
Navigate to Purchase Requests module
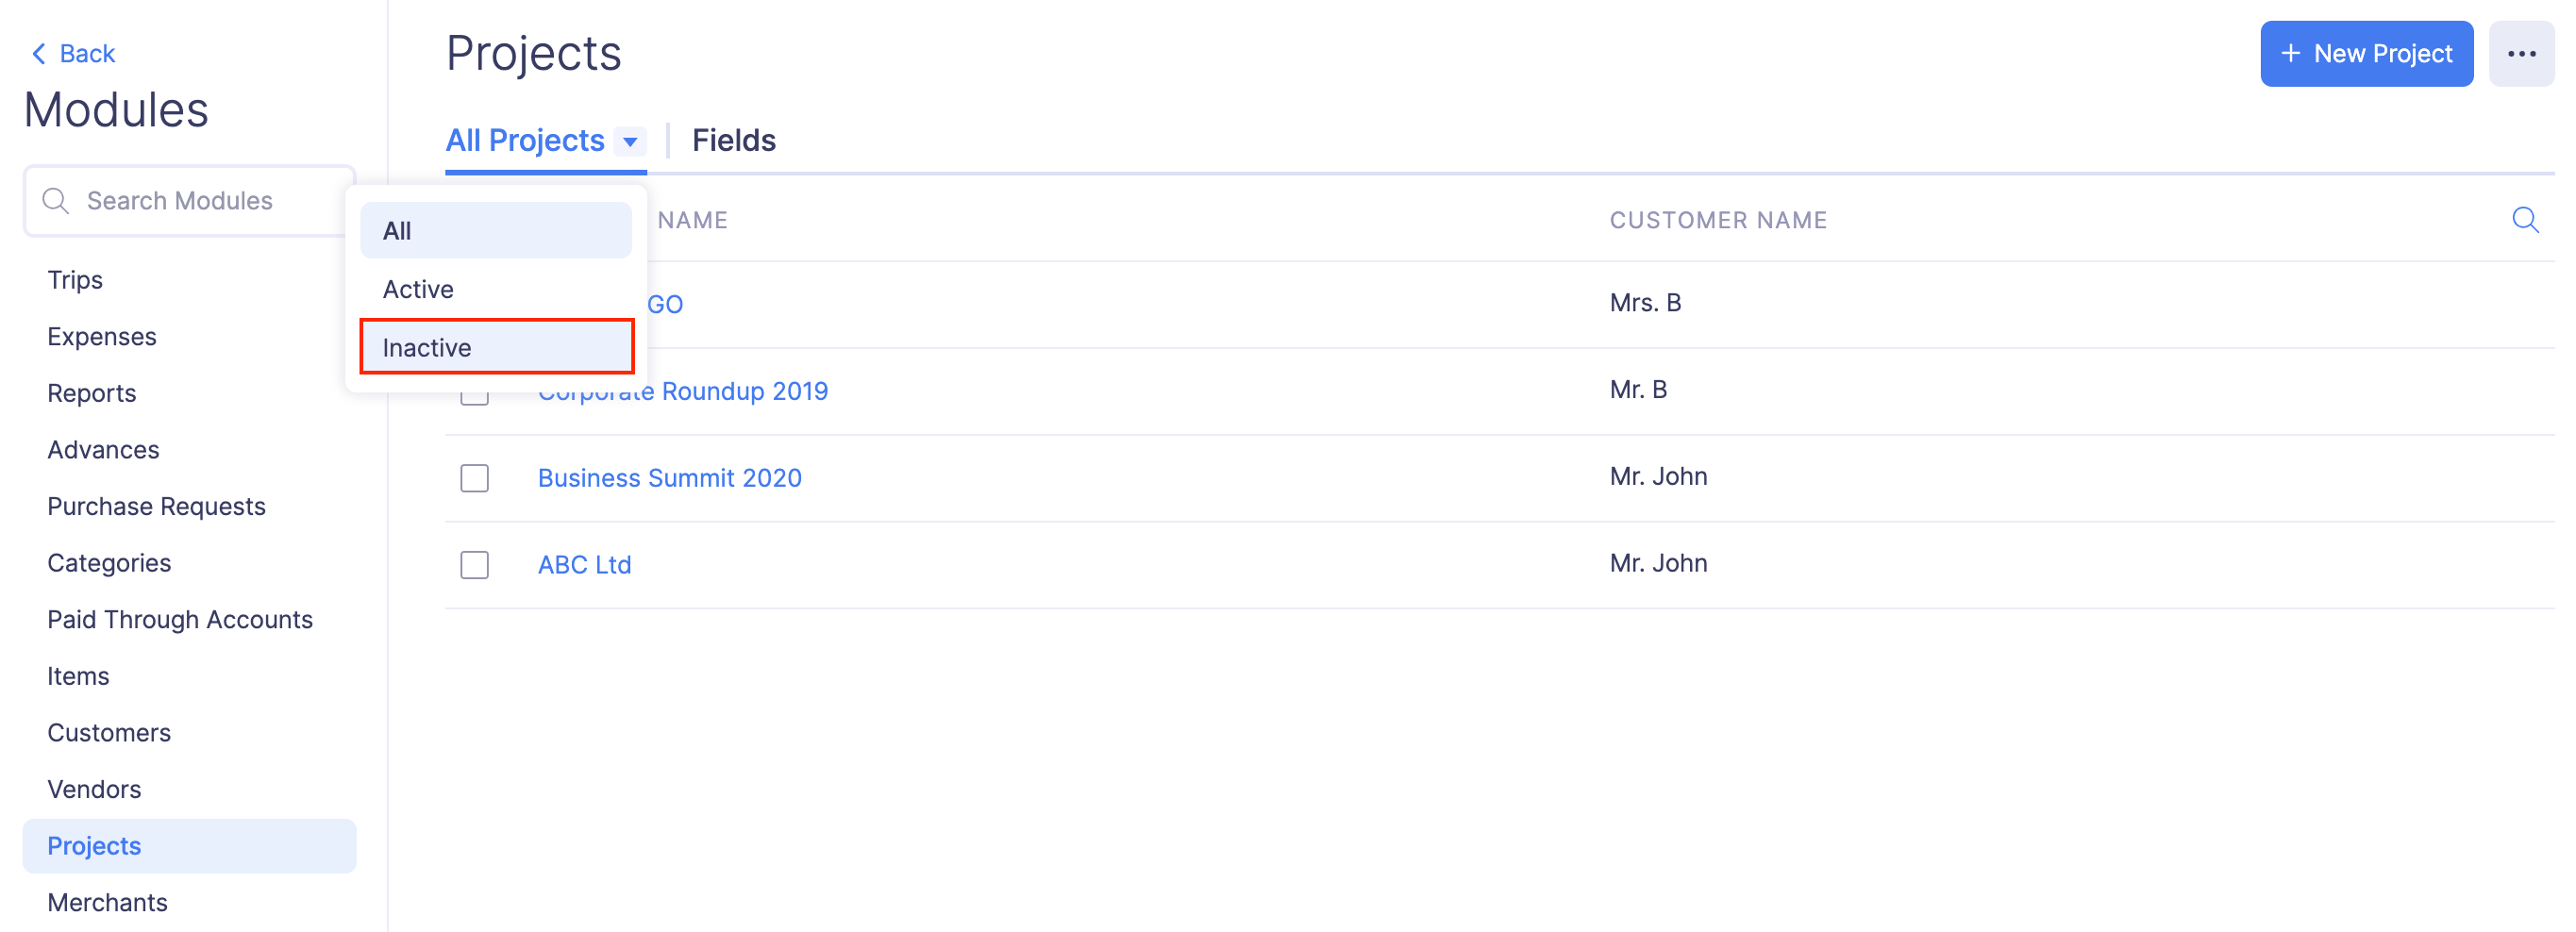coord(156,507)
